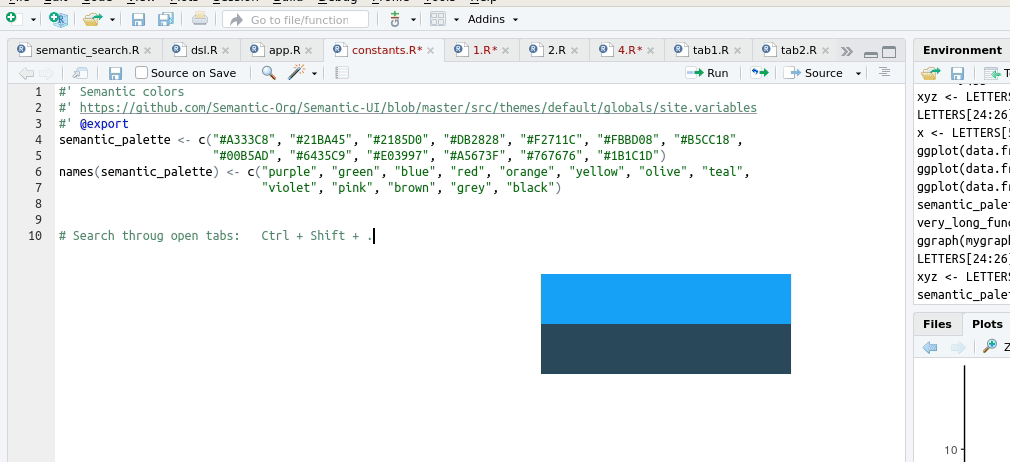
Task: Click the New File icon
Action: (x=11, y=19)
